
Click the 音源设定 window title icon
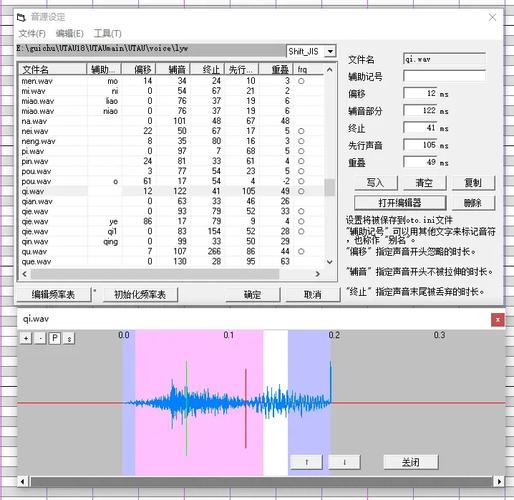[21, 17]
